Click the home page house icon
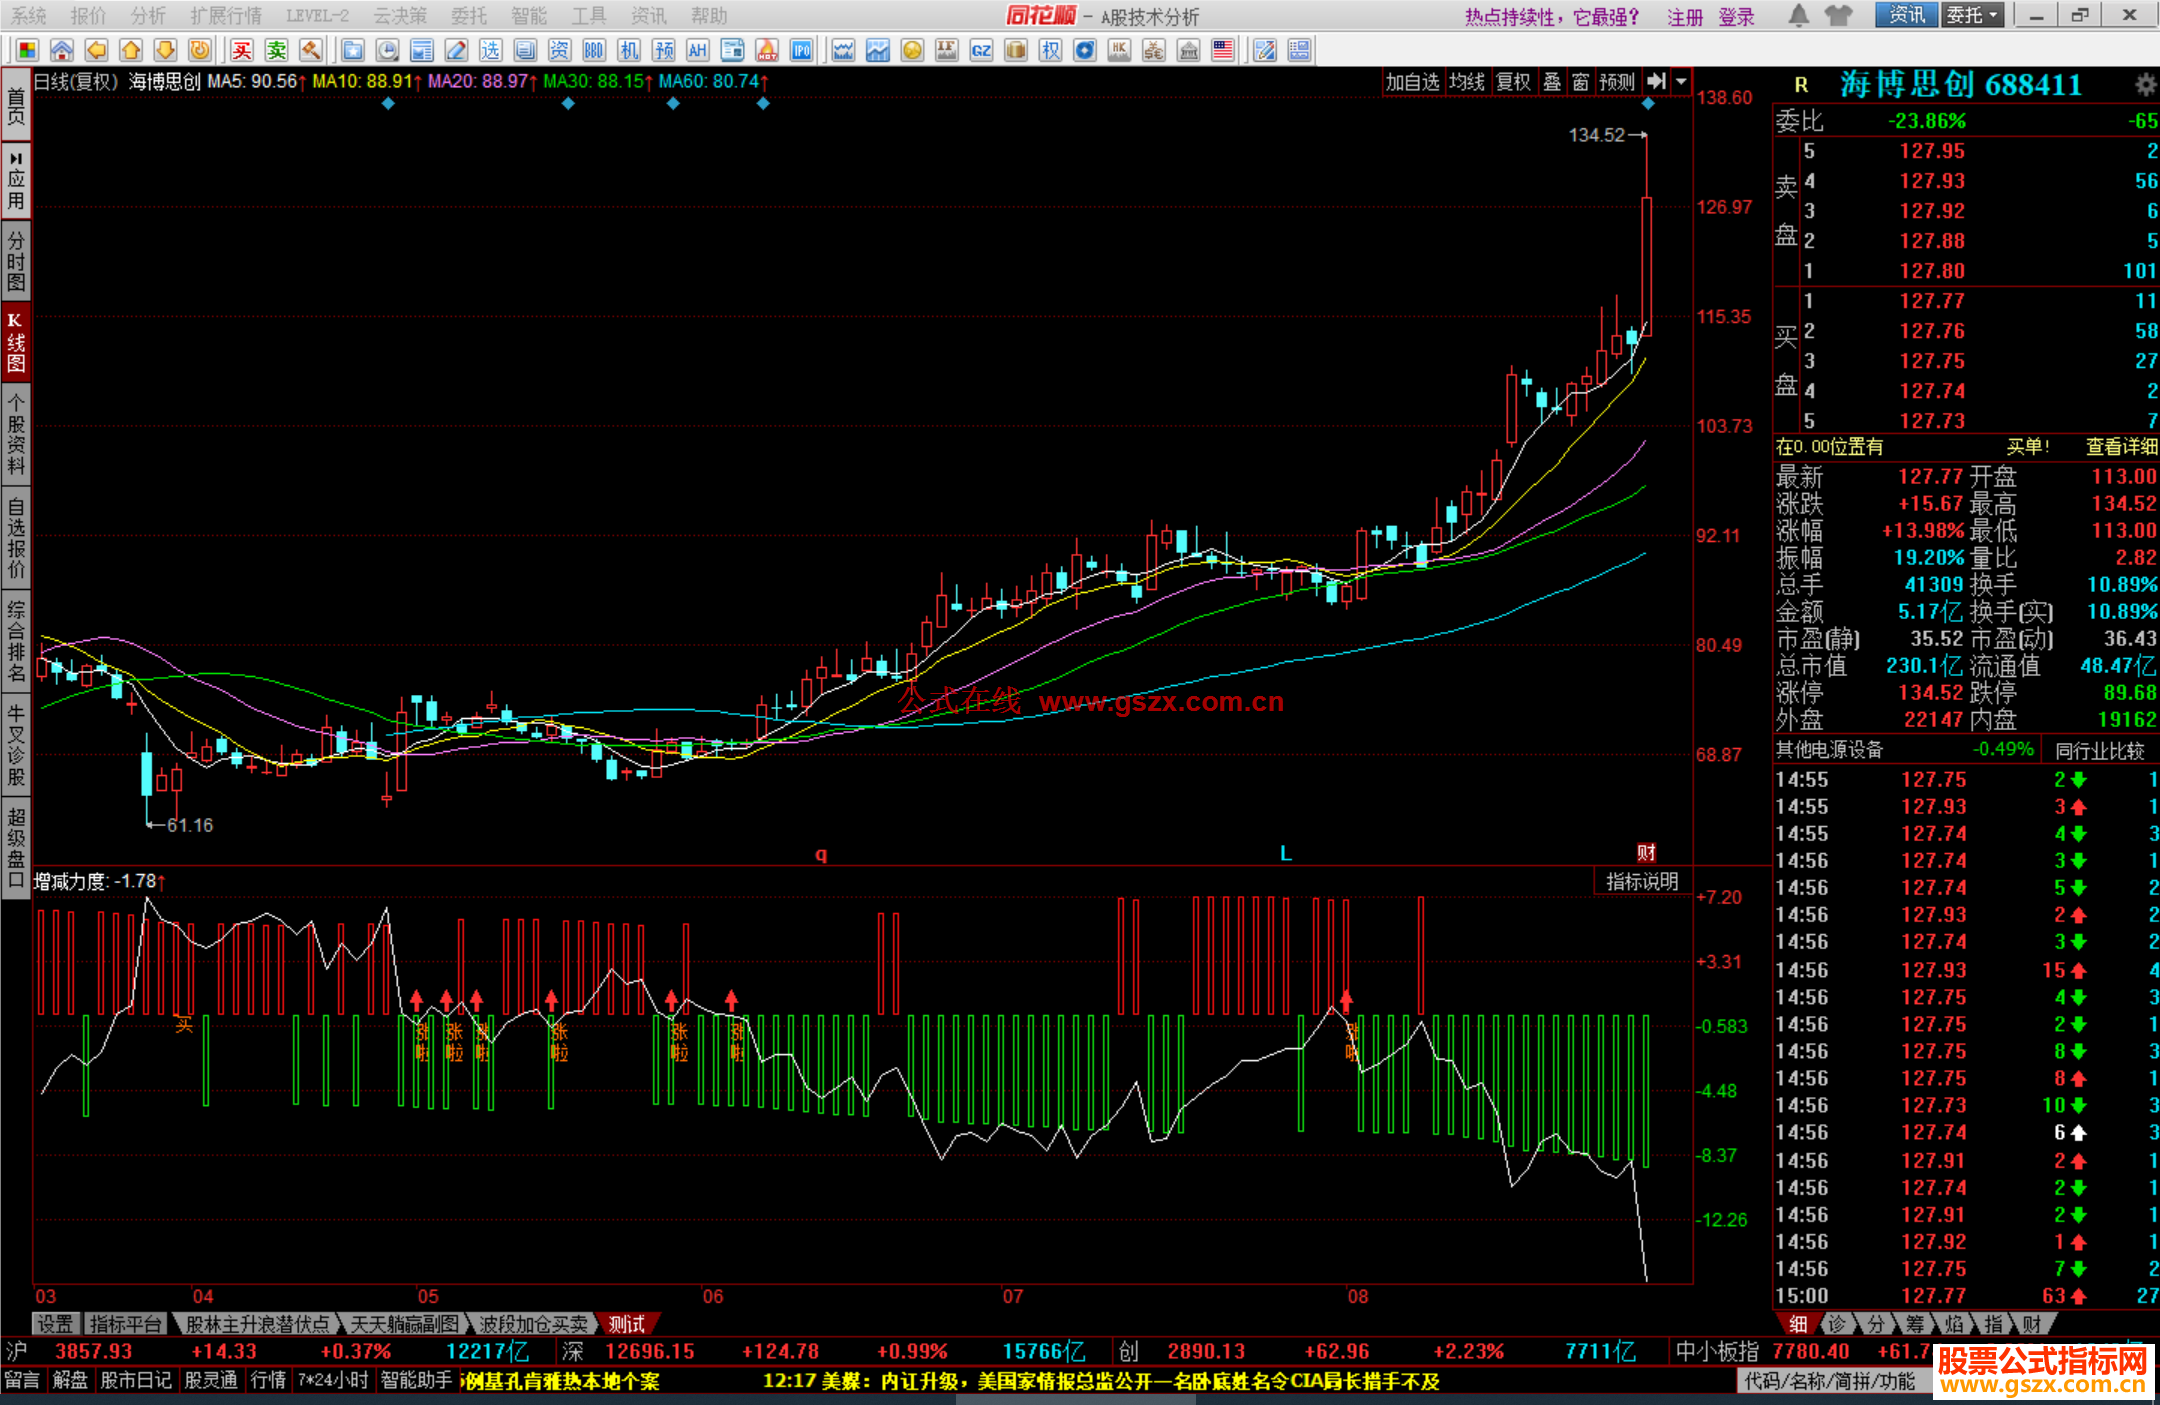This screenshot has height=1405, width=2160. coord(62,50)
